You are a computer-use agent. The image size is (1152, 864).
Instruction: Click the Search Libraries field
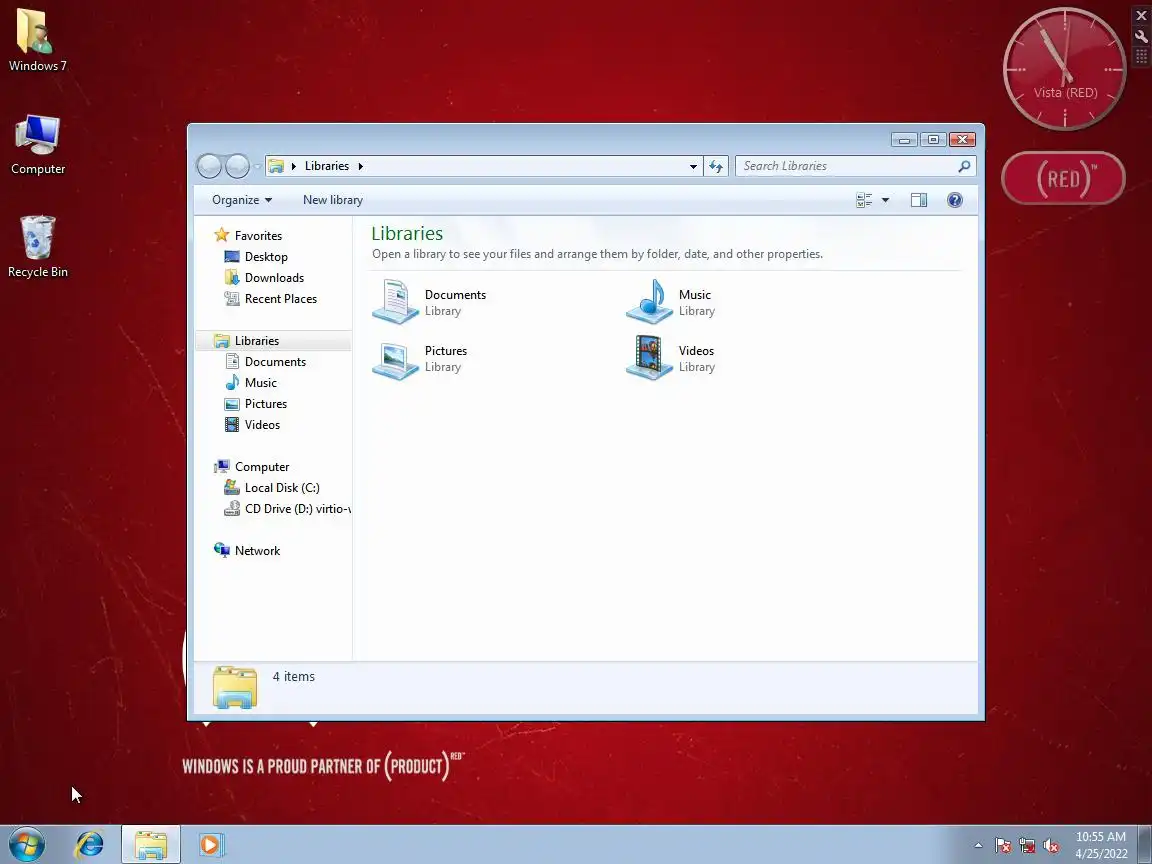pyautogui.click(x=847, y=166)
